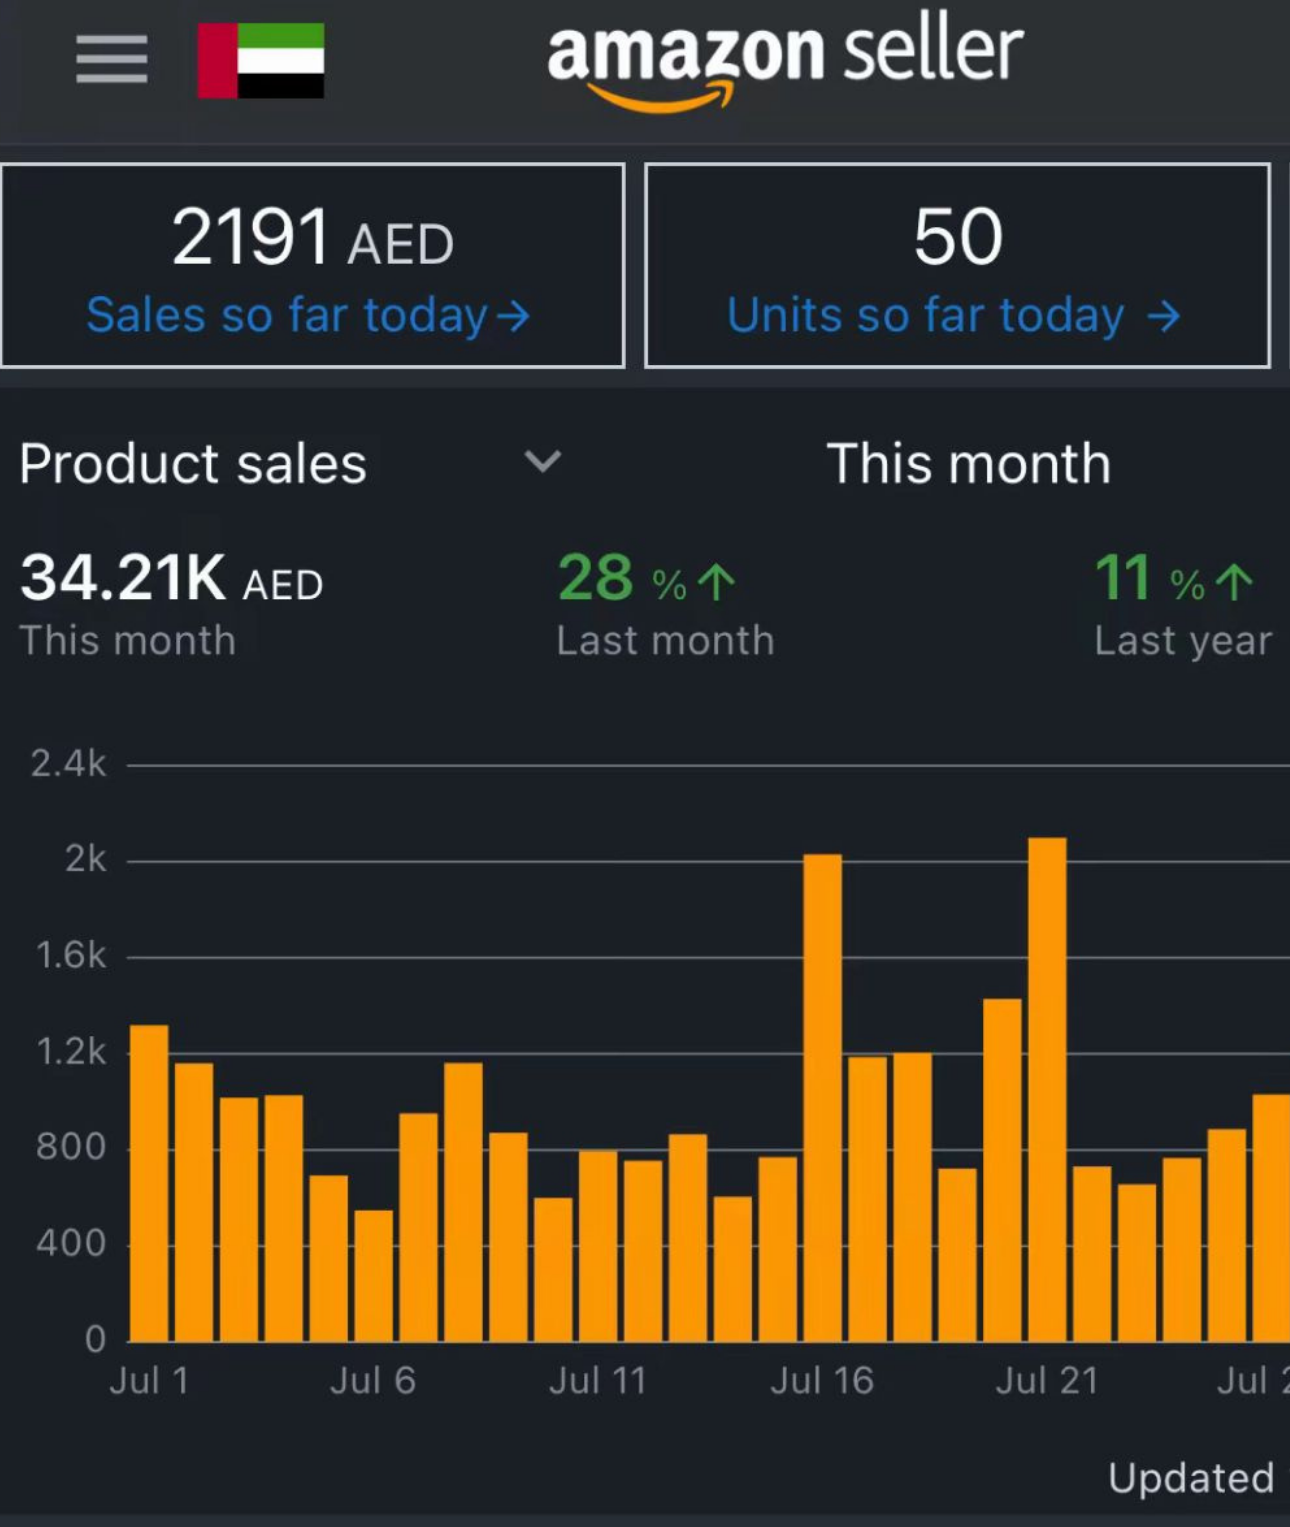Click the 800 y-axis label
The width and height of the screenshot is (1290, 1527).
tap(70, 1147)
